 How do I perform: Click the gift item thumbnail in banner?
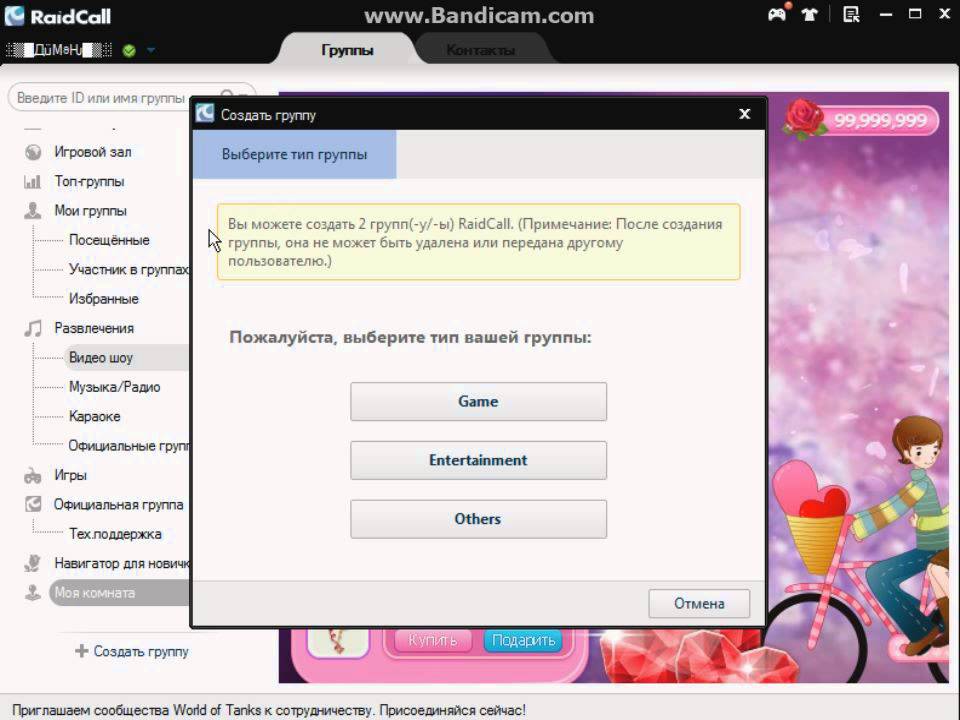(x=339, y=642)
